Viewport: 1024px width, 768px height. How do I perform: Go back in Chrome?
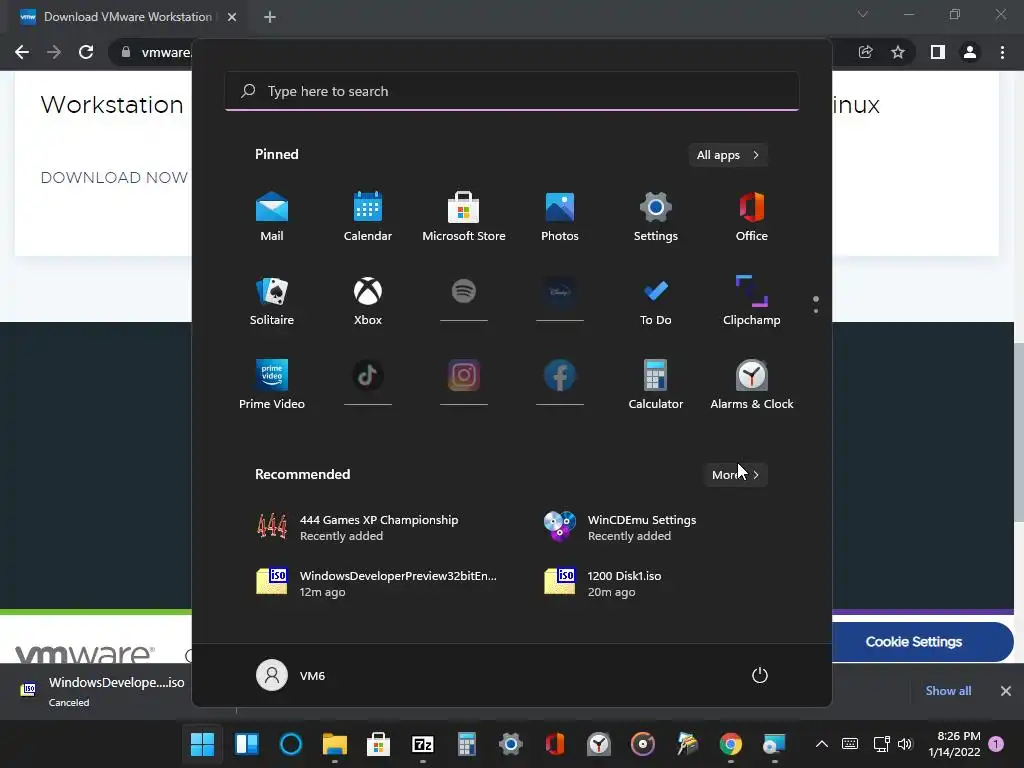[22, 52]
